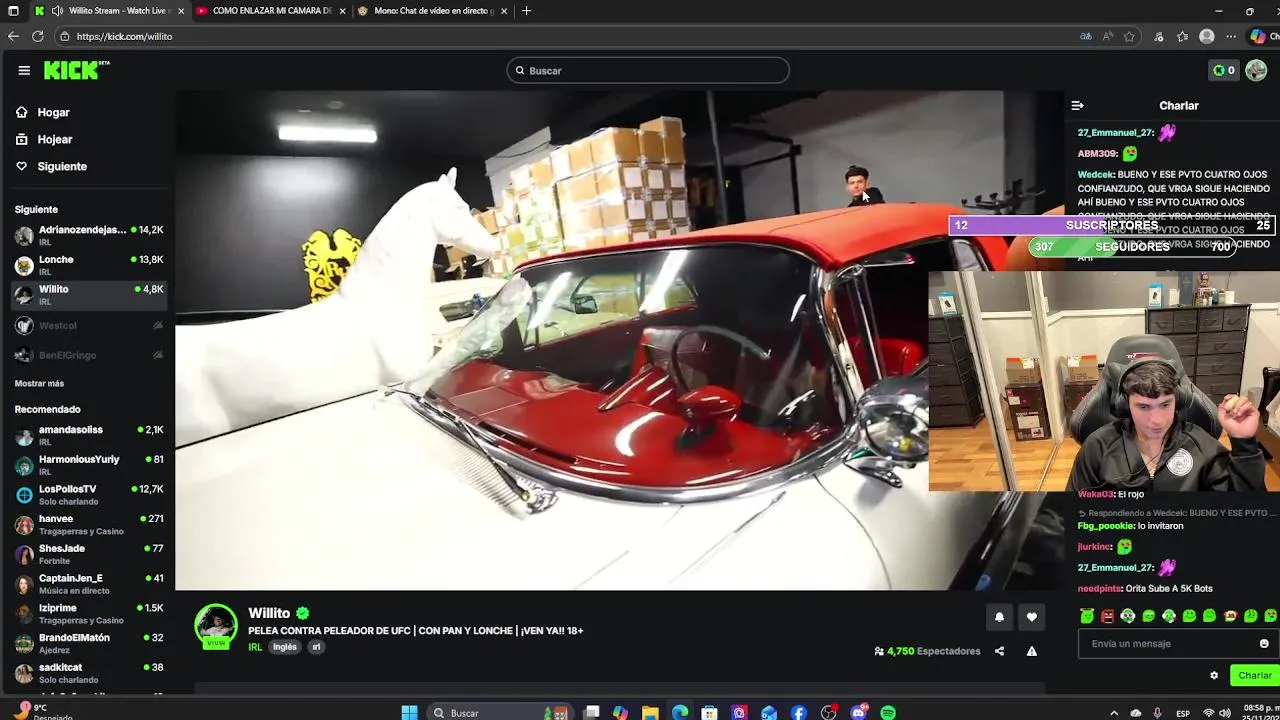Switch to COMO ENLAZAR MI CAMARA tab
This screenshot has height=720, width=1280.
[270, 11]
